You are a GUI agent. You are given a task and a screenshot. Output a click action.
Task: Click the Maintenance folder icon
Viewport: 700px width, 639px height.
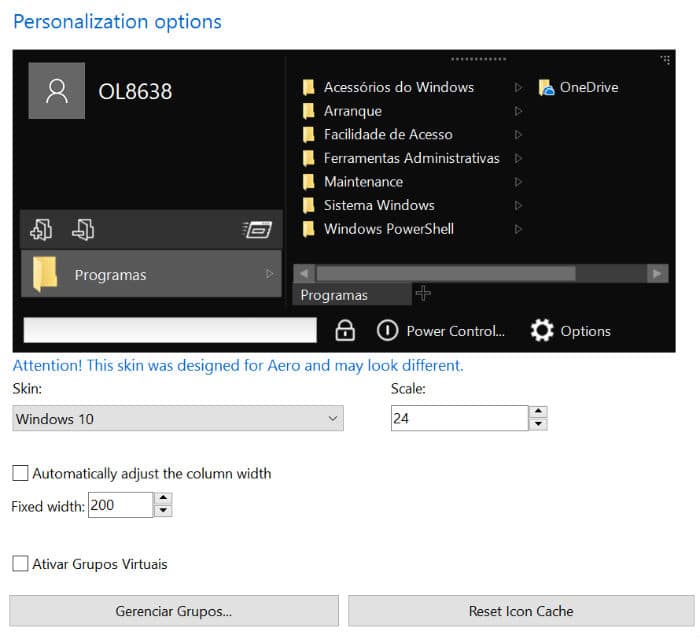click(308, 182)
